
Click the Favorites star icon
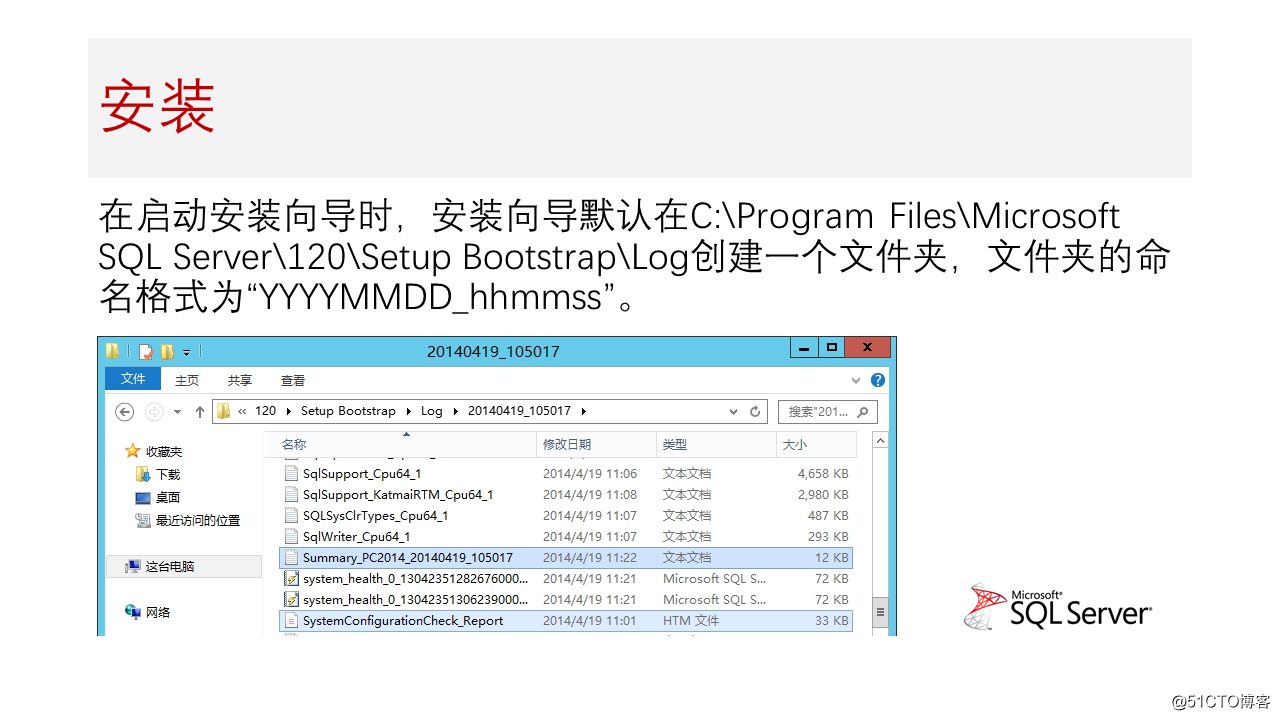[x=132, y=451]
